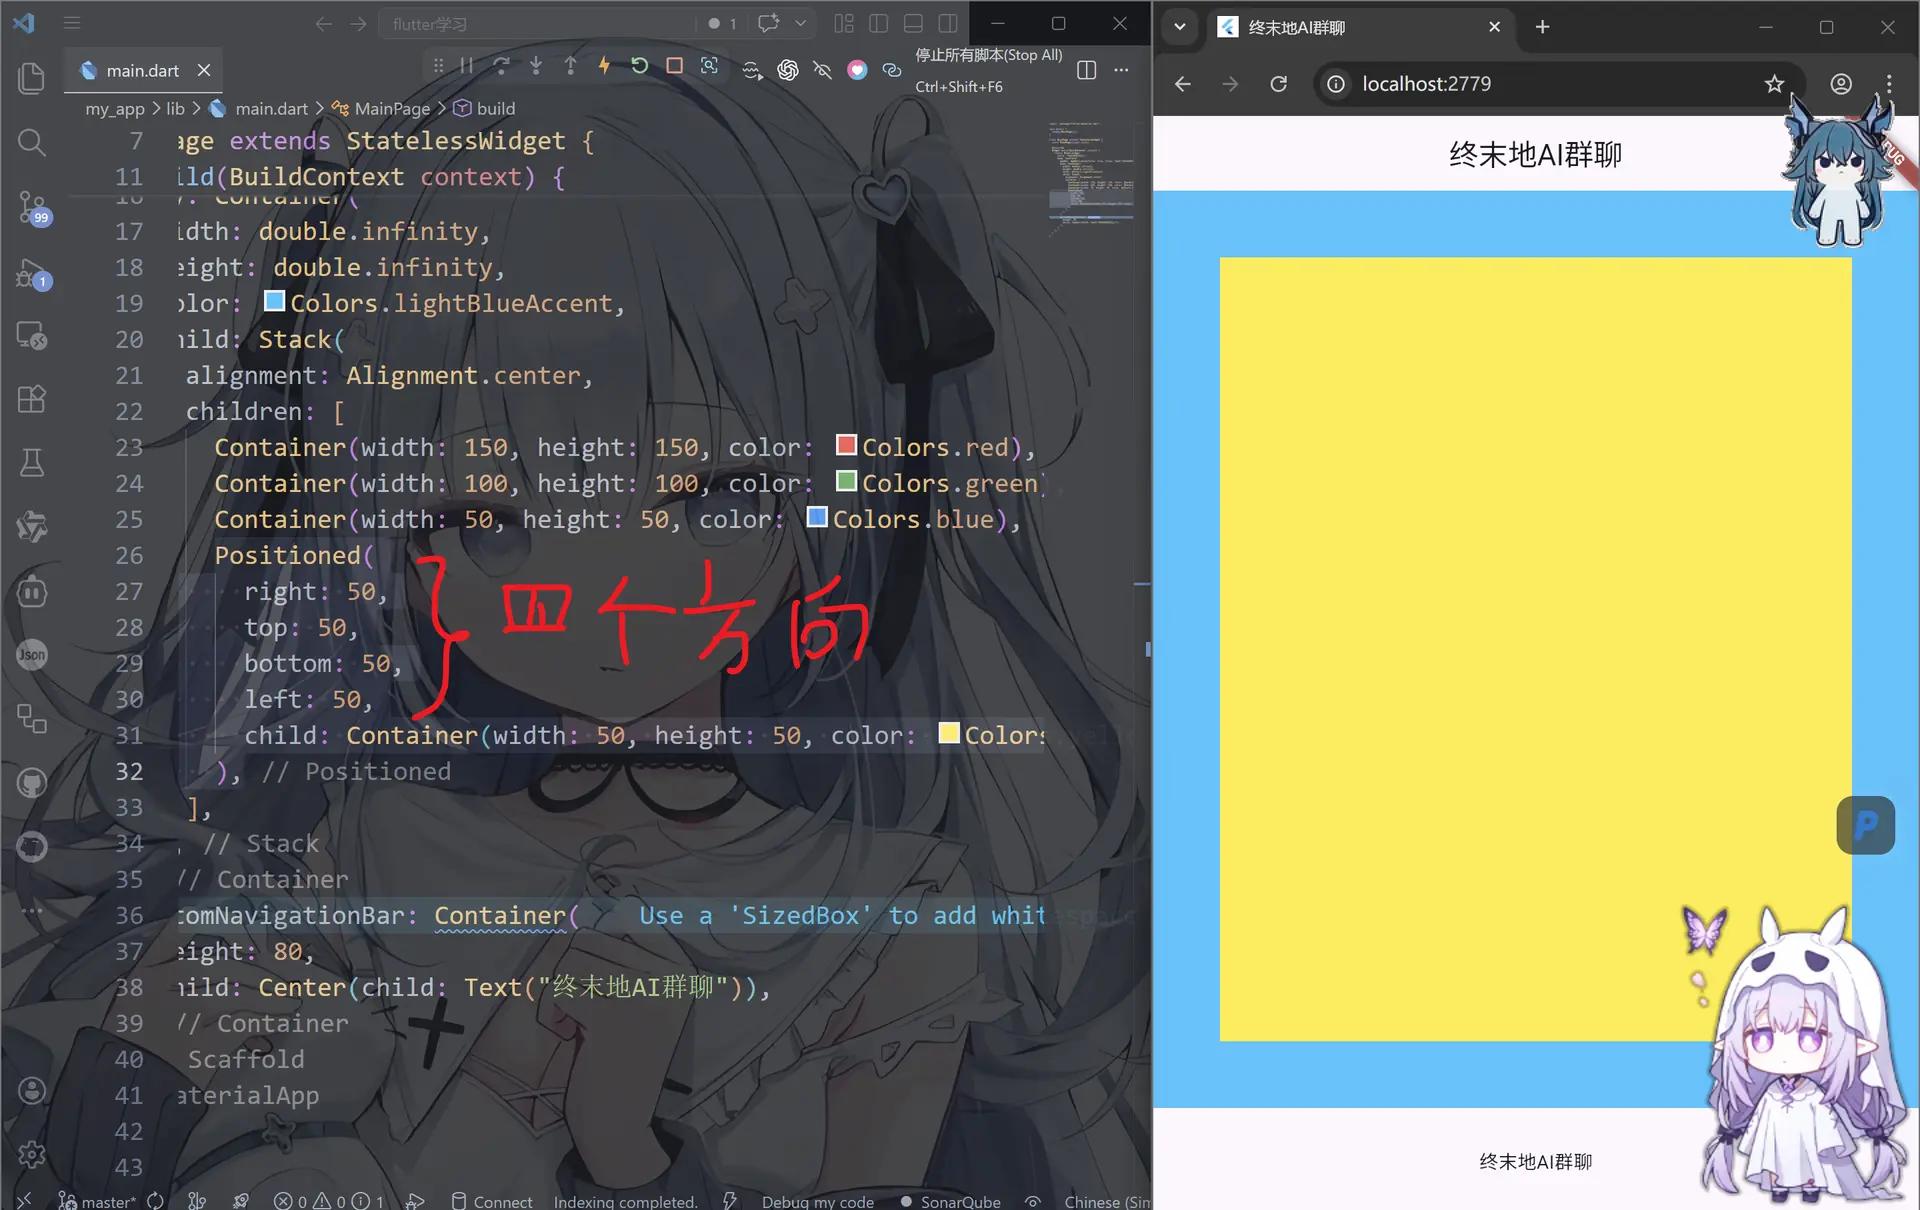Open the Explorer view in VS Code sidebar
This screenshot has width=1920, height=1210.
click(32, 78)
